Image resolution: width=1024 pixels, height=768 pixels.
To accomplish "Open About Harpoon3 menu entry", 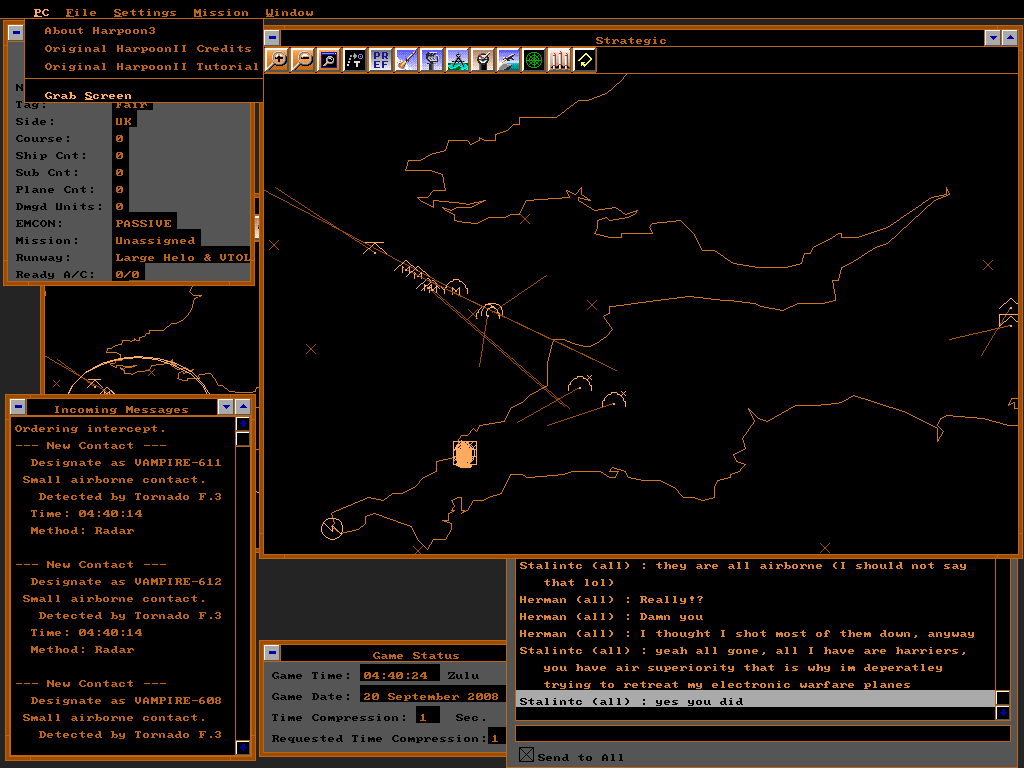I will (98, 30).
